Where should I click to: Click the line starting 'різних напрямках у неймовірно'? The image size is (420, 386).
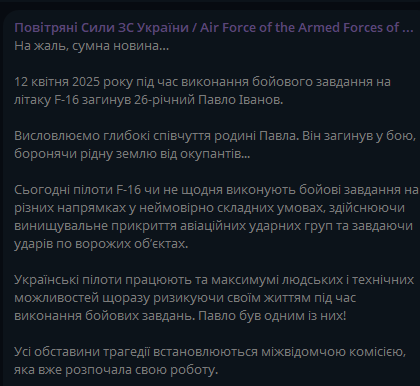pos(209,208)
